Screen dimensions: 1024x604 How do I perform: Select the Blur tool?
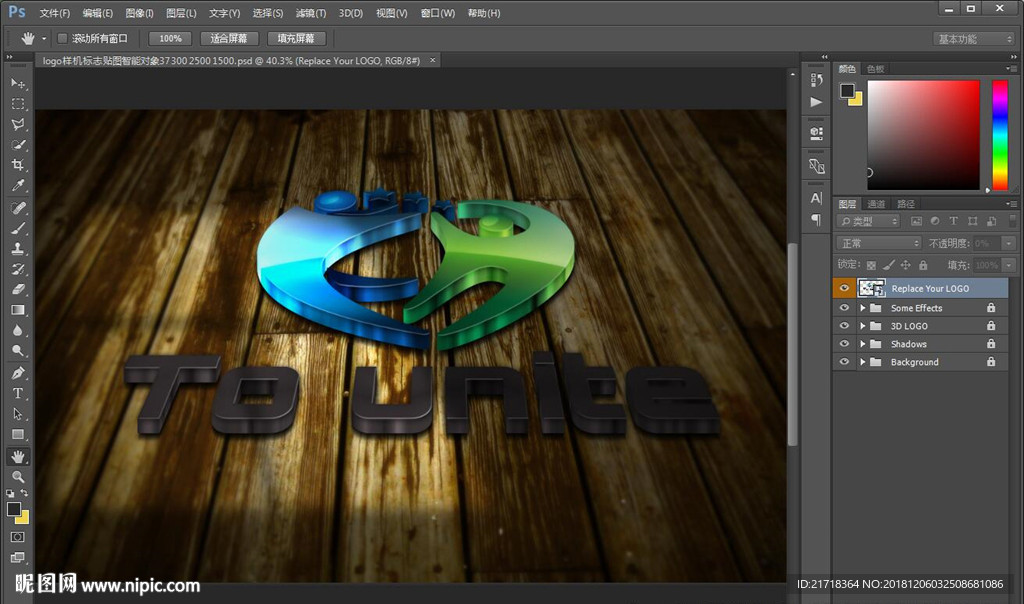(18, 330)
